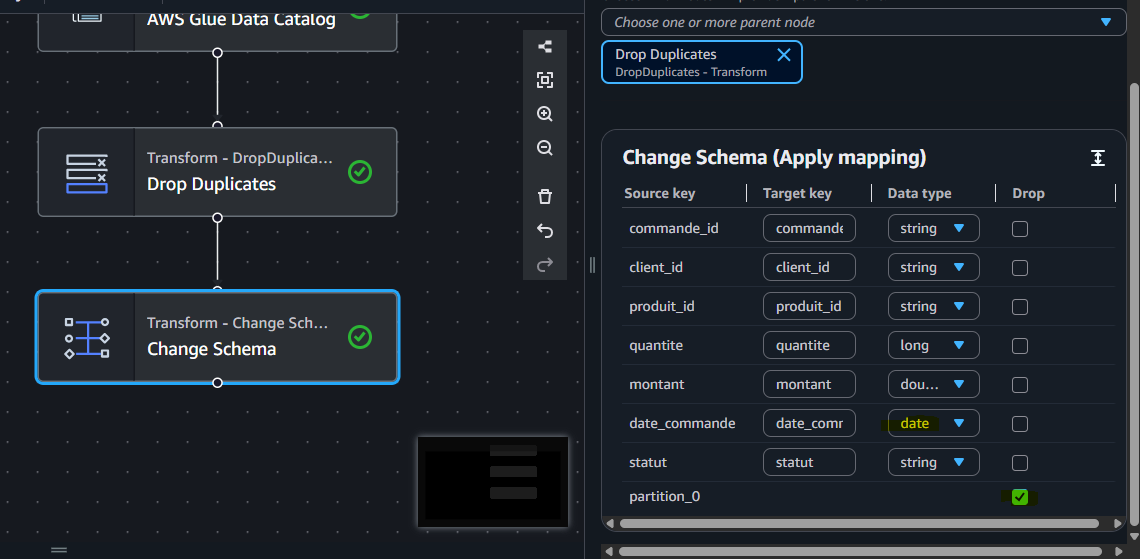Select the Drop Duplicates transform node
Screen dimensions: 1140x559
[x=217, y=172]
